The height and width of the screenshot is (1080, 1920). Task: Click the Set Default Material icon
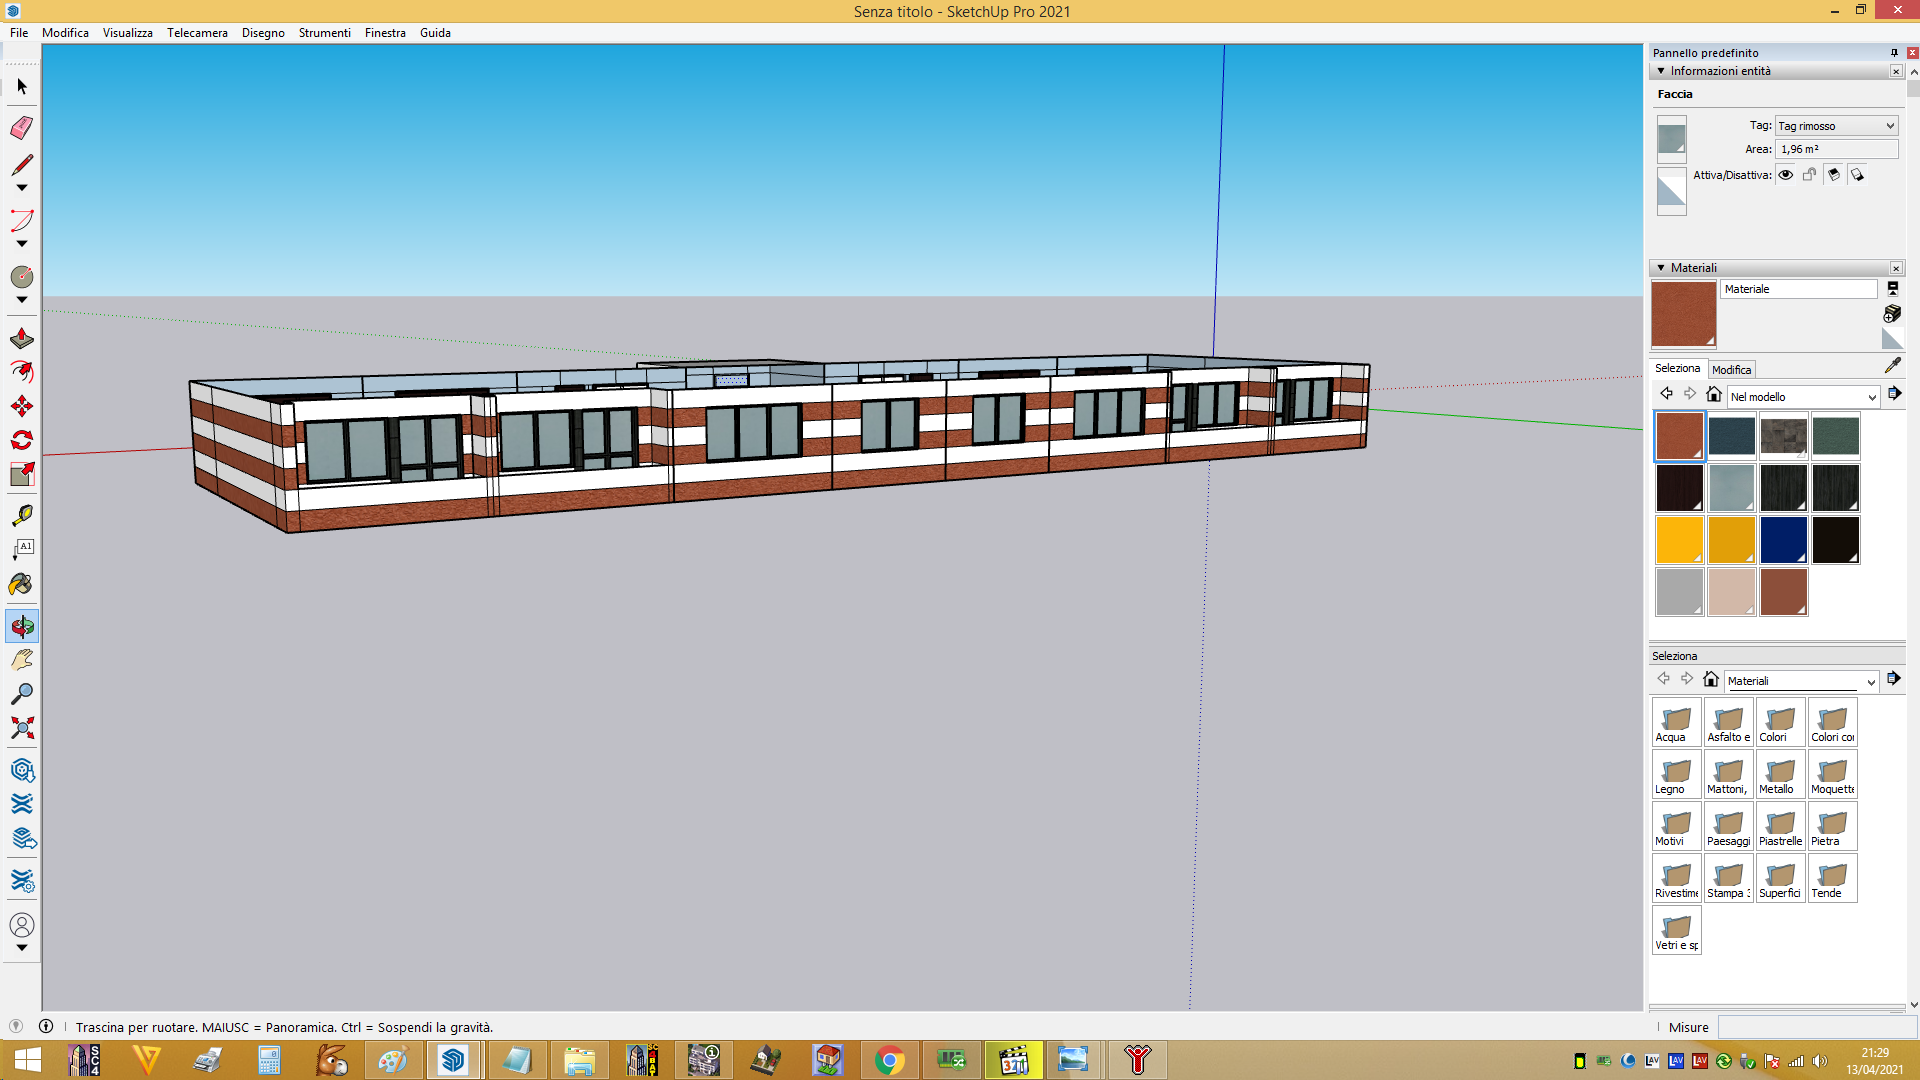pos(1892,340)
